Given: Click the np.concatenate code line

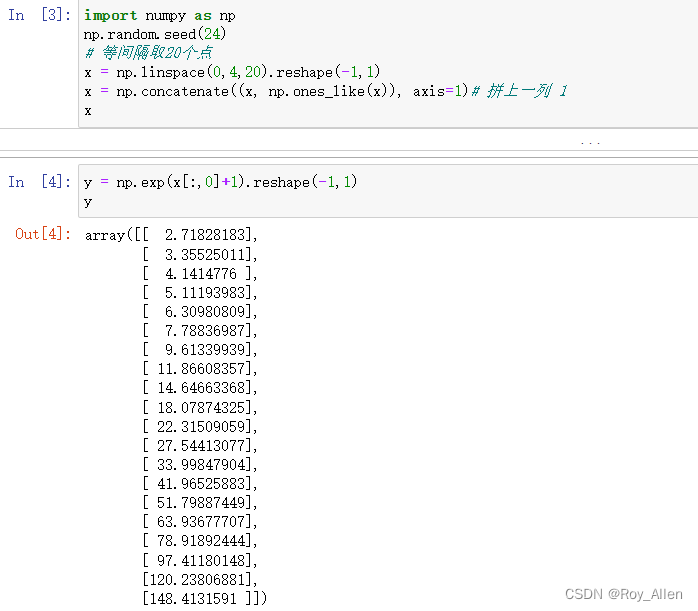Looking at the screenshot, I should [x=325, y=91].
